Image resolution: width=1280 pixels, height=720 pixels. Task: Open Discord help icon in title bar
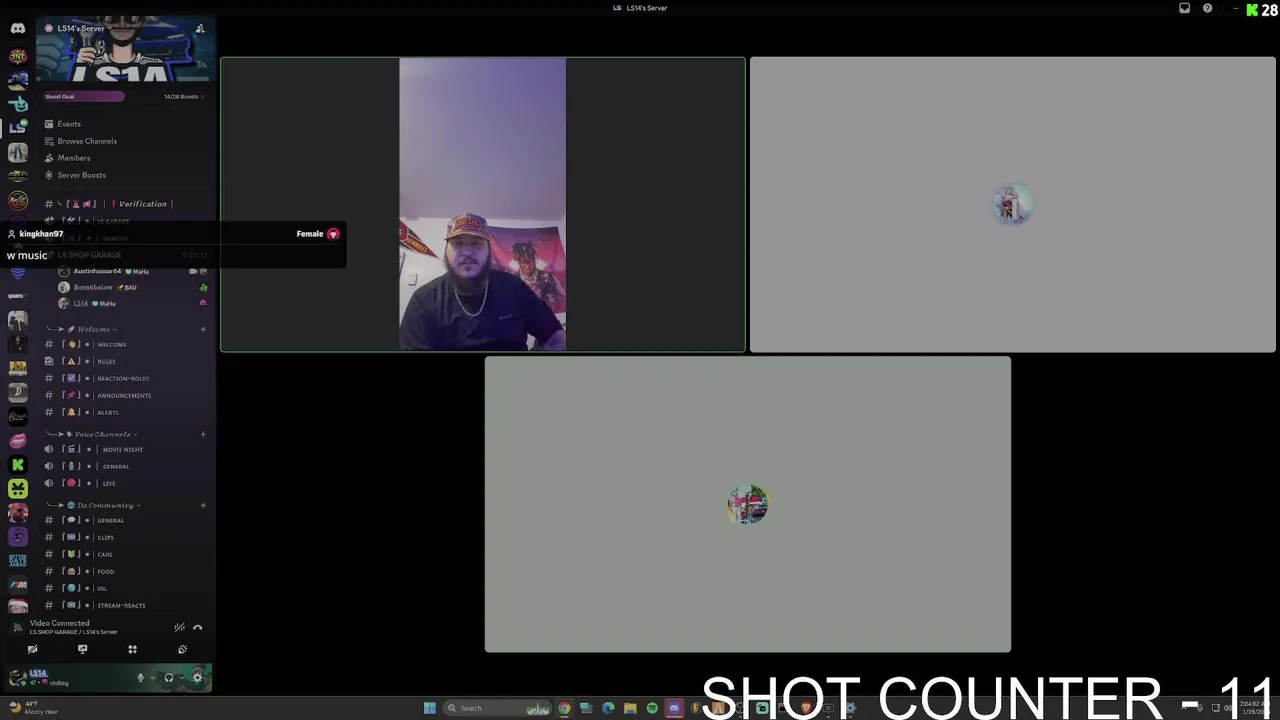(1208, 8)
